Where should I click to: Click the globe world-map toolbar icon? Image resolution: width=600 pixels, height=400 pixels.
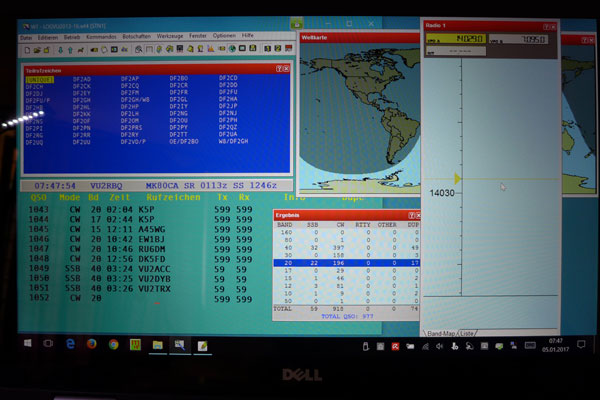(x=232, y=49)
